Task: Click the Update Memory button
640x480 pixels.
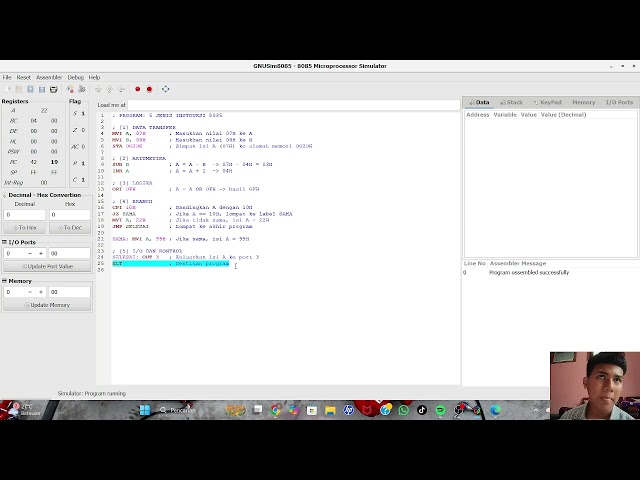Action: 47,305
